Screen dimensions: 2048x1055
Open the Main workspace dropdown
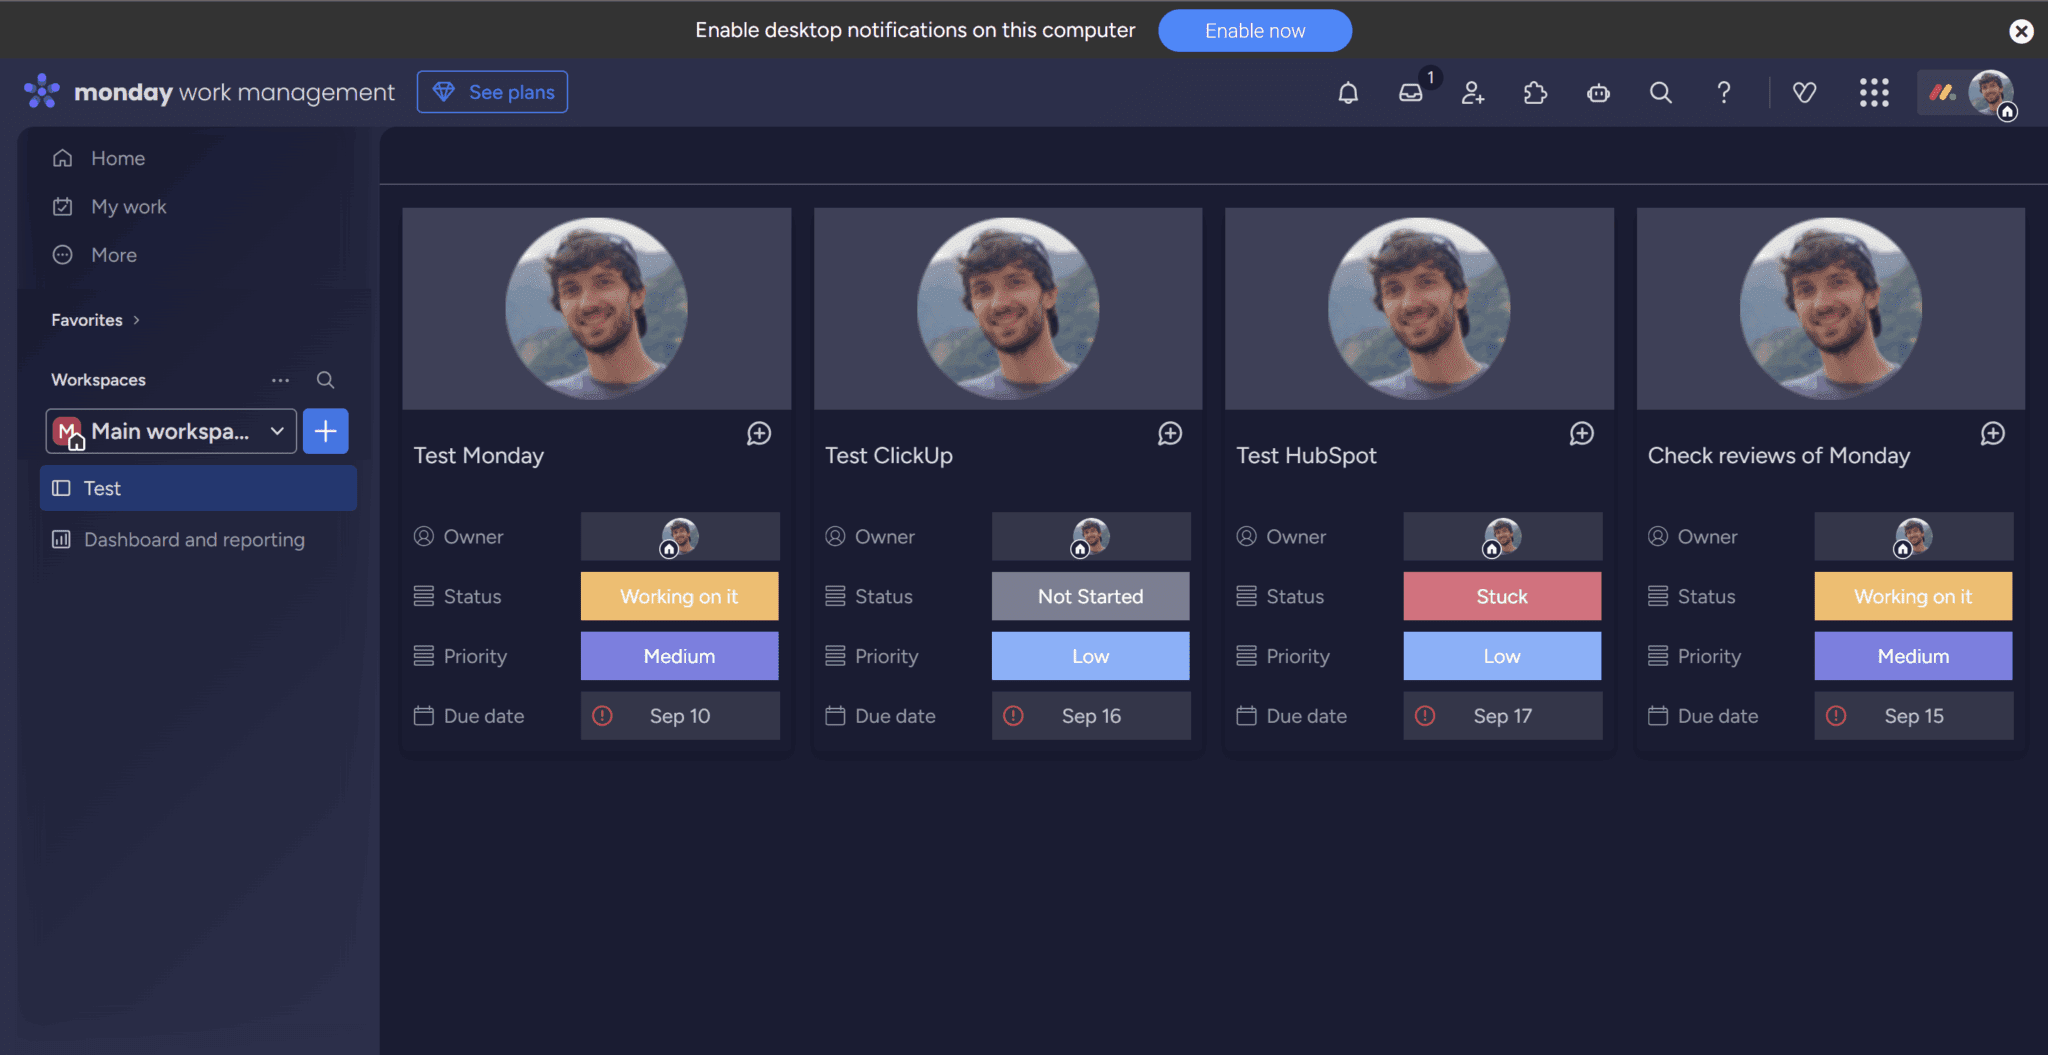point(171,431)
